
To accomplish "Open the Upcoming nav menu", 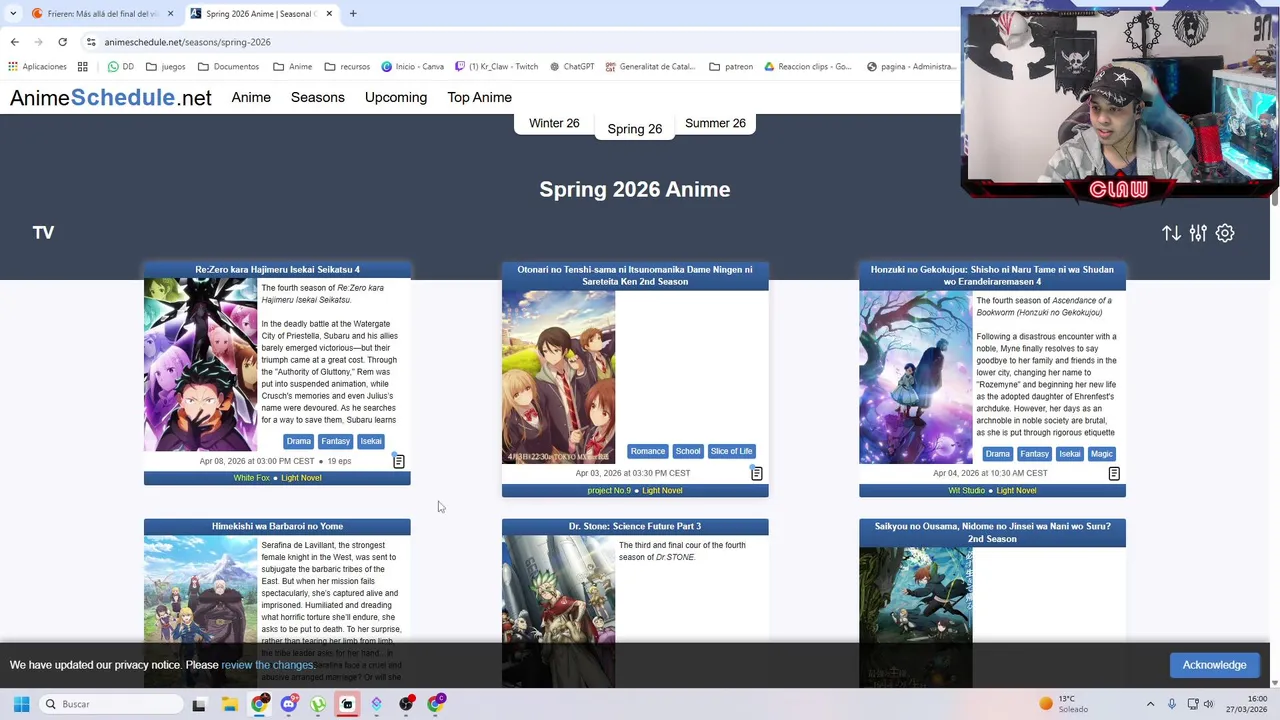I will (x=396, y=98).
